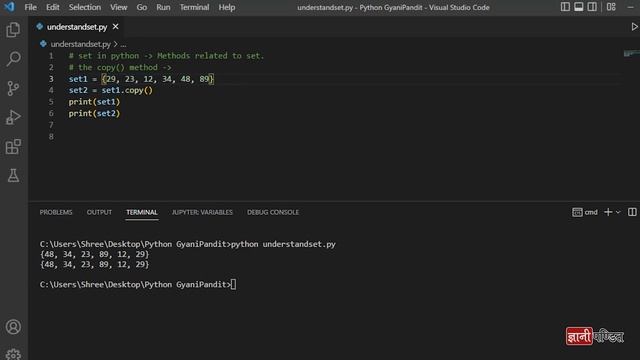The width and height of the screenshot is (640, 360).
Task: Click the first comment line about sets
Action: [x=167, y=56]
